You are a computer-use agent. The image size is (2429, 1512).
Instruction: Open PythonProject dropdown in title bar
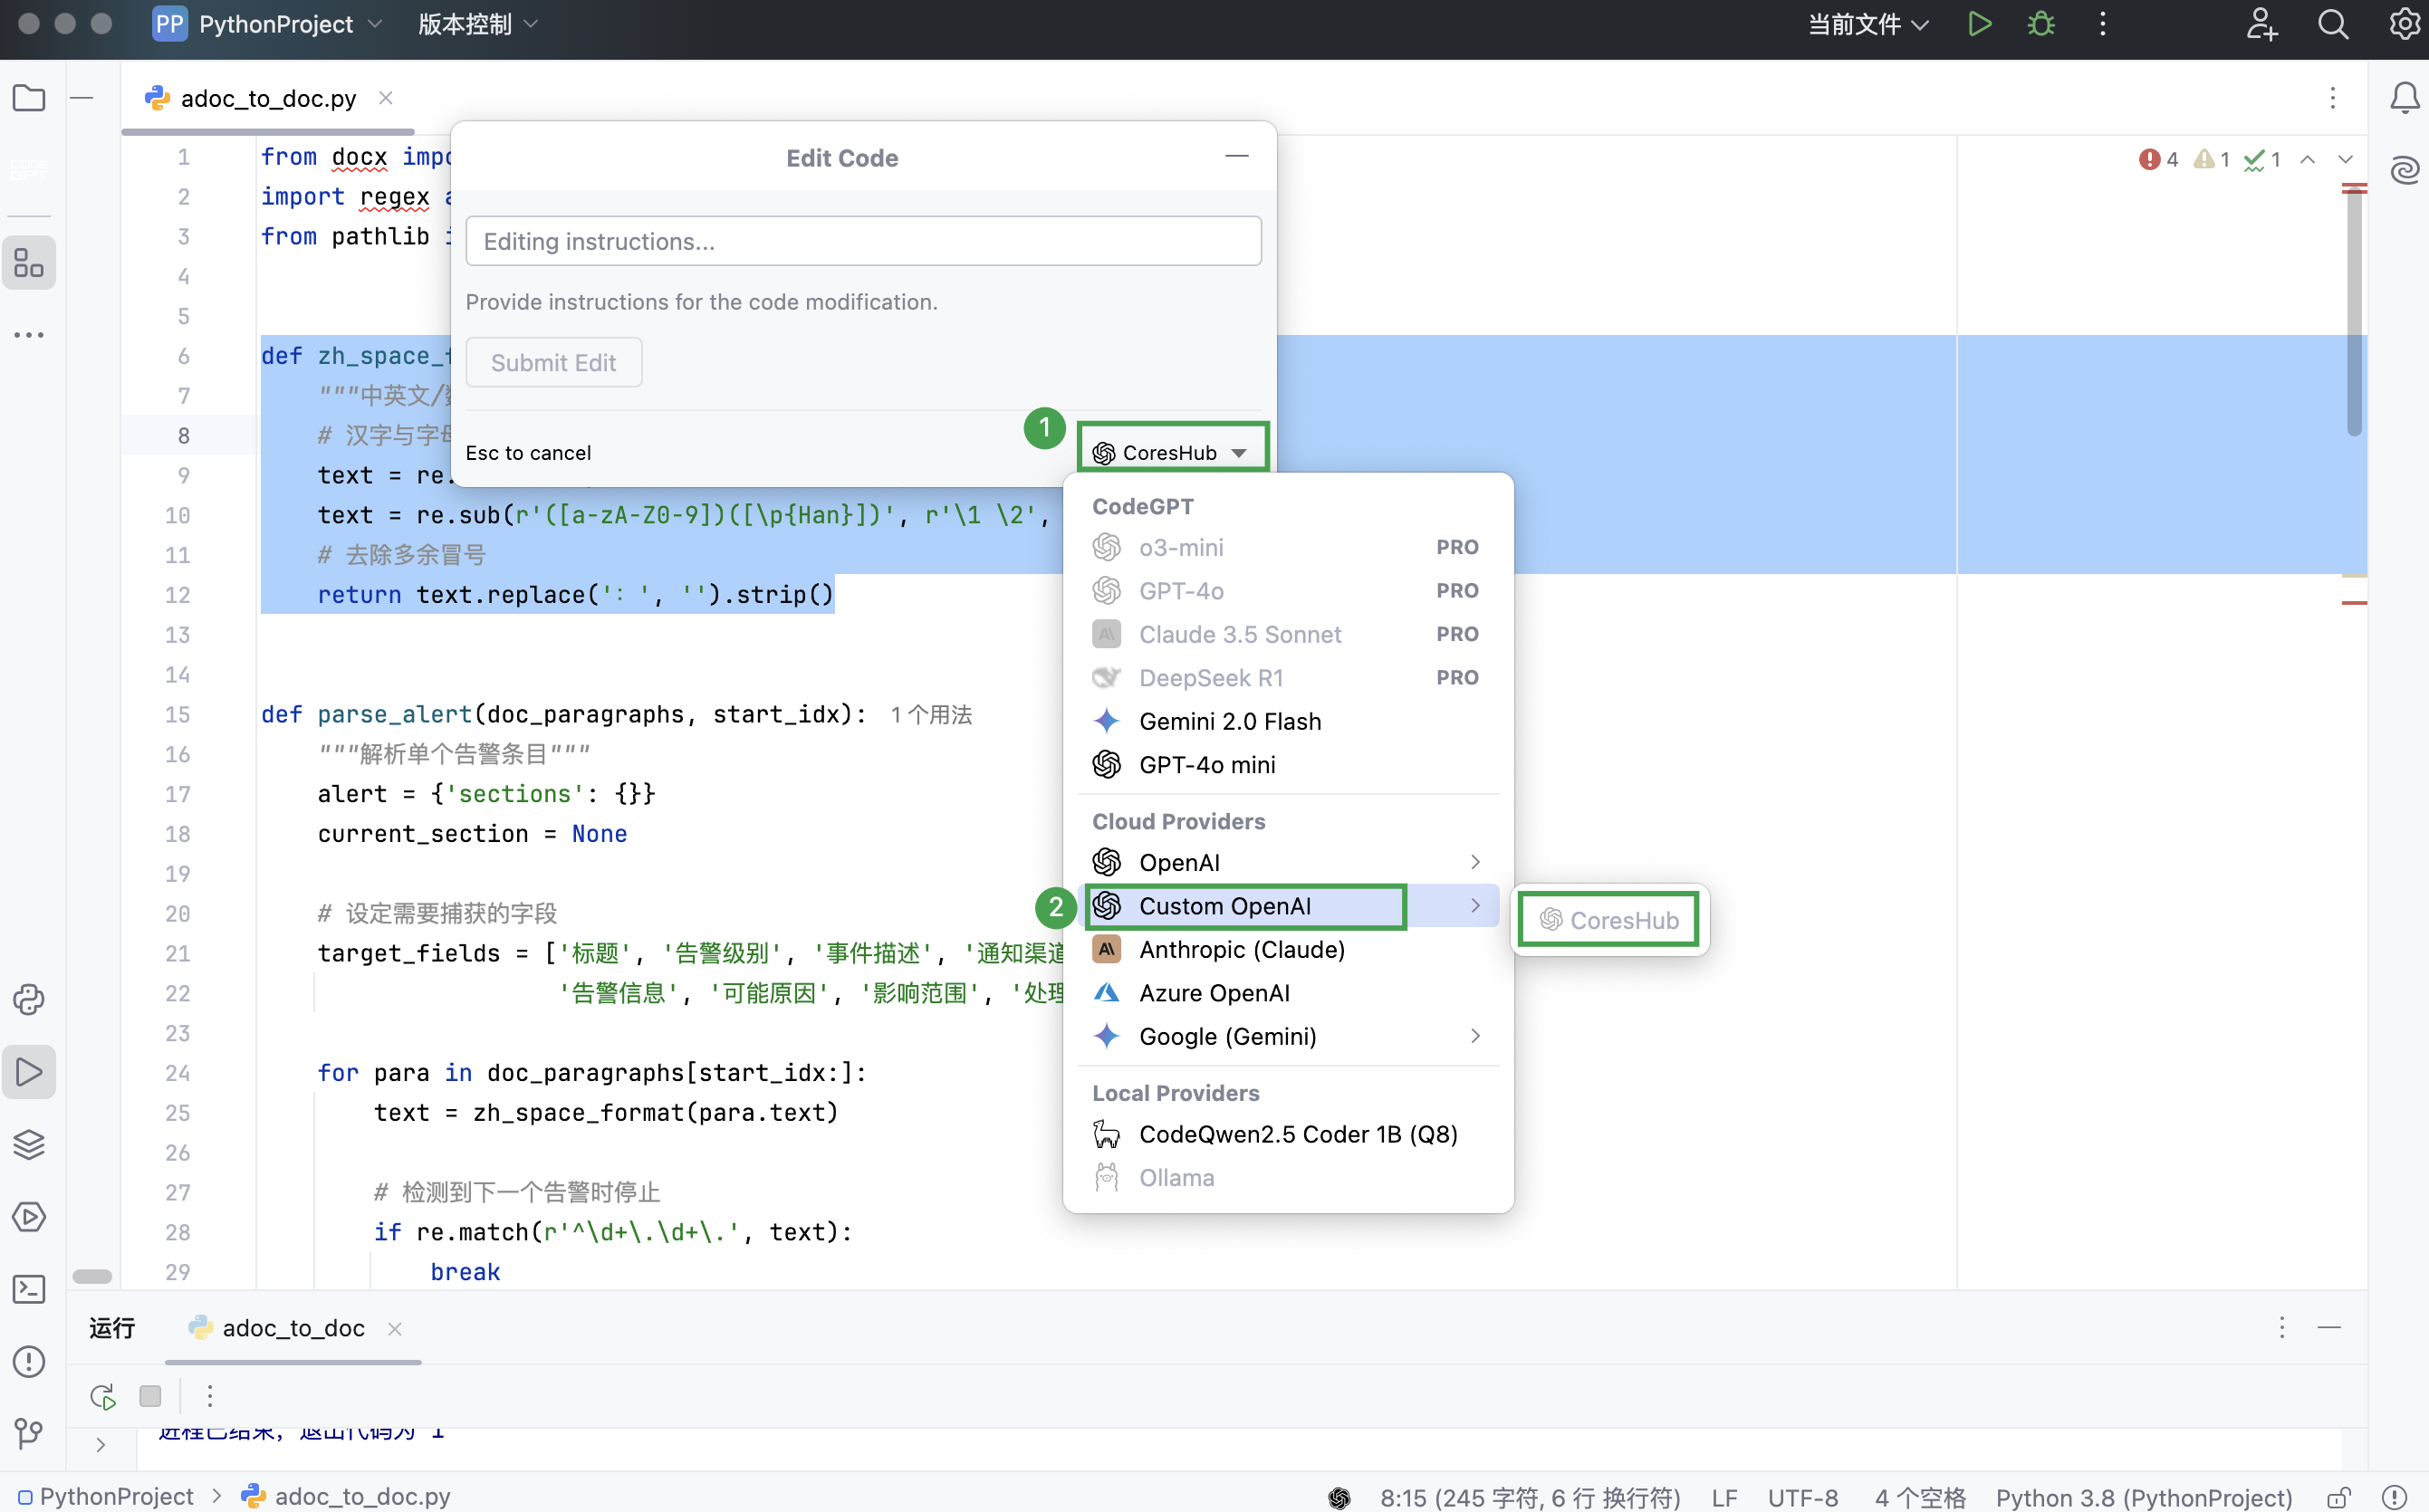pyautogui.click(x=268, y=24)
